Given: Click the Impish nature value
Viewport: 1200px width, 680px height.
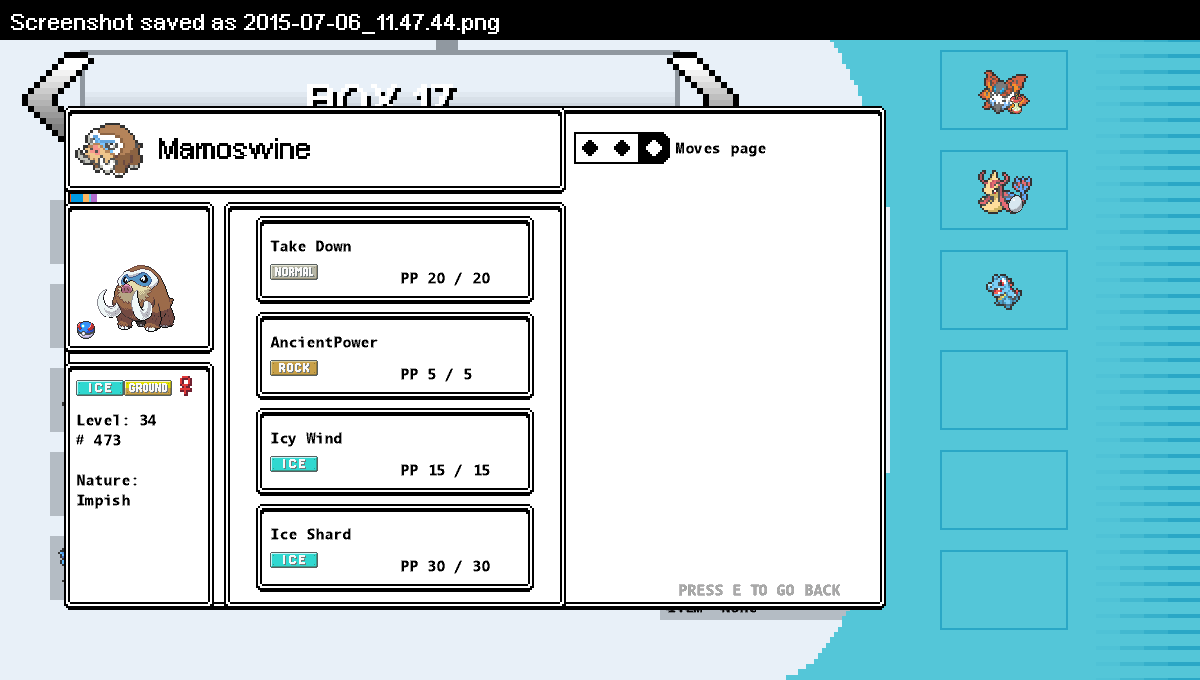Looking at the screenshot, I should [103, 500].
